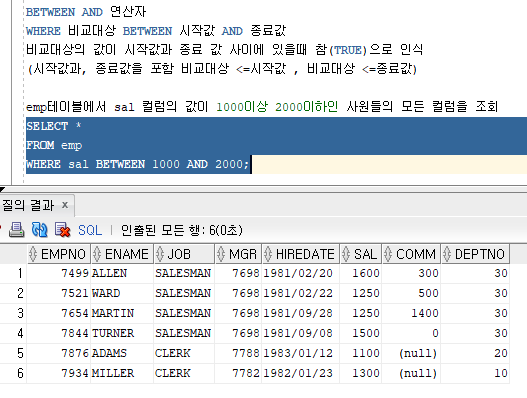Sort by JOB column header
Viewport: 527px width, 398px height.
[184, 254]
